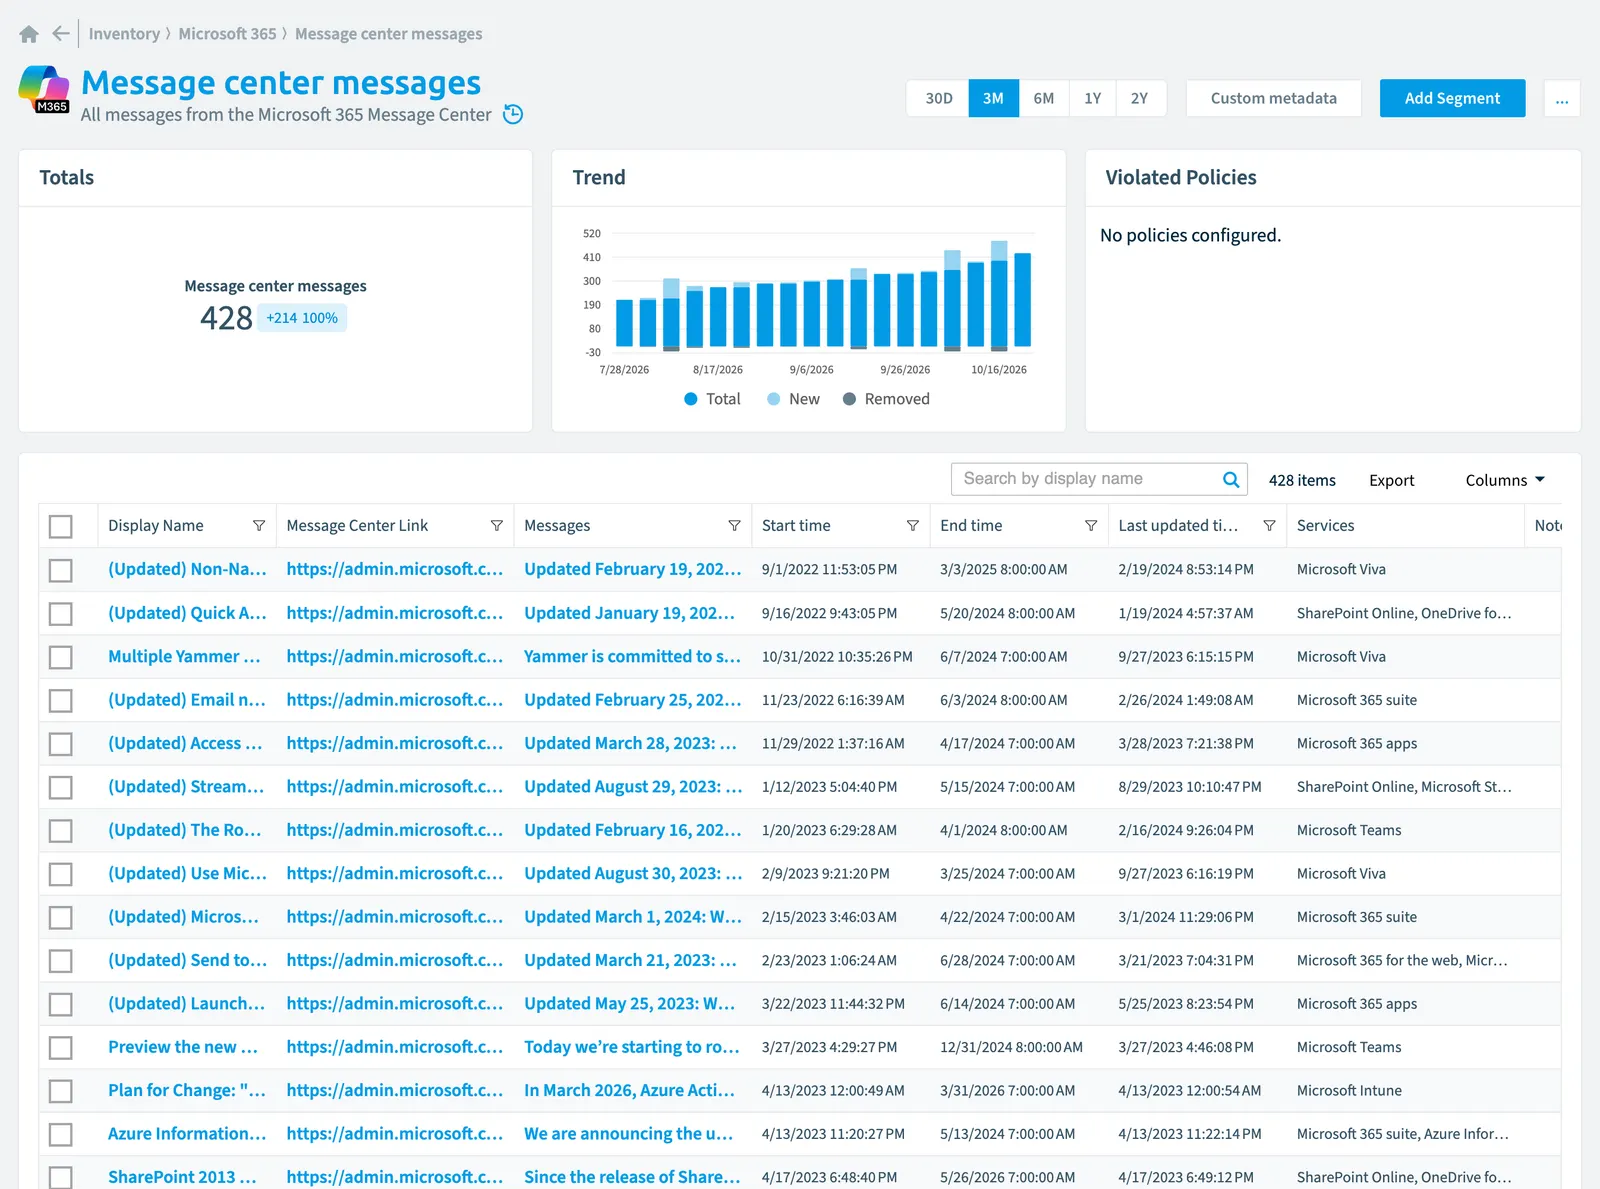Open Messages column filter icon

pos(734,526)
